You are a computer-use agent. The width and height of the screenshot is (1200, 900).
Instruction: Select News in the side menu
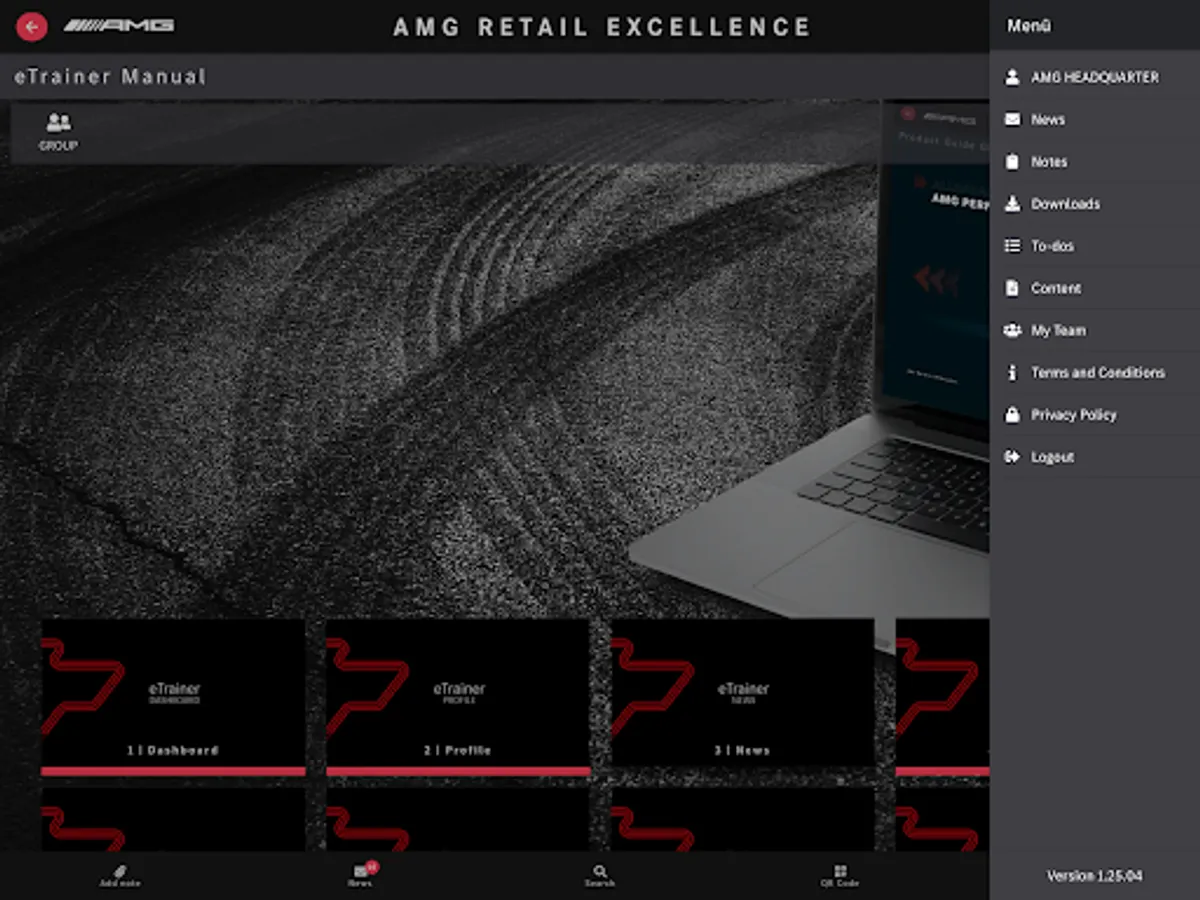1048,119
